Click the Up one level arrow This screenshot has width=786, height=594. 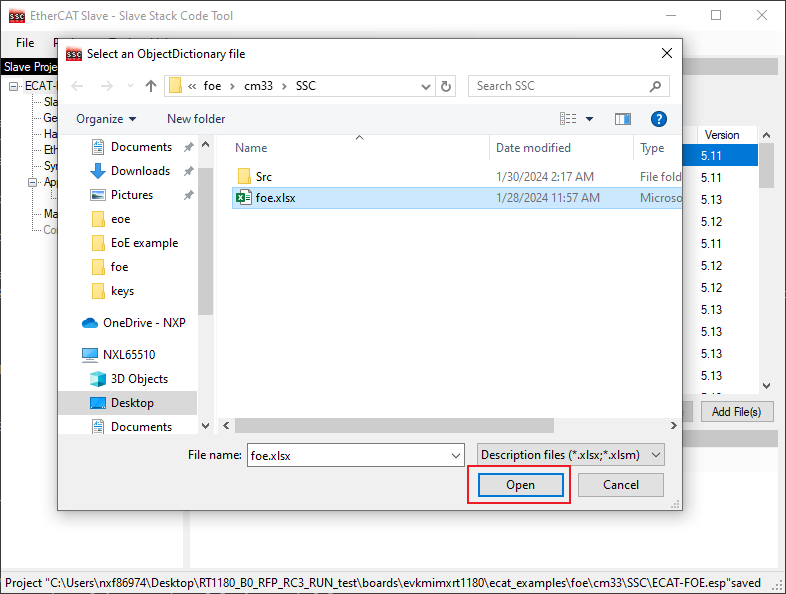tap(151, 86)
